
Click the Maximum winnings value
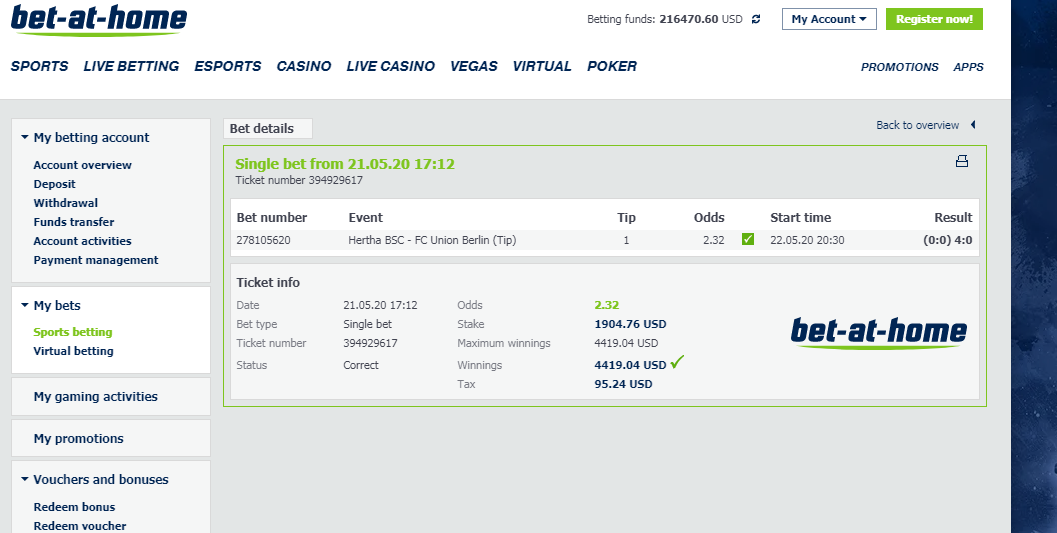626,343
